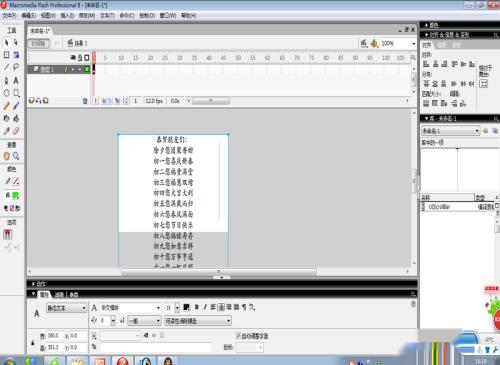The width and height of the screenshot is (500, 365).
Task: Activate the Zoom magnifier tool
Action: click(16, 156)
